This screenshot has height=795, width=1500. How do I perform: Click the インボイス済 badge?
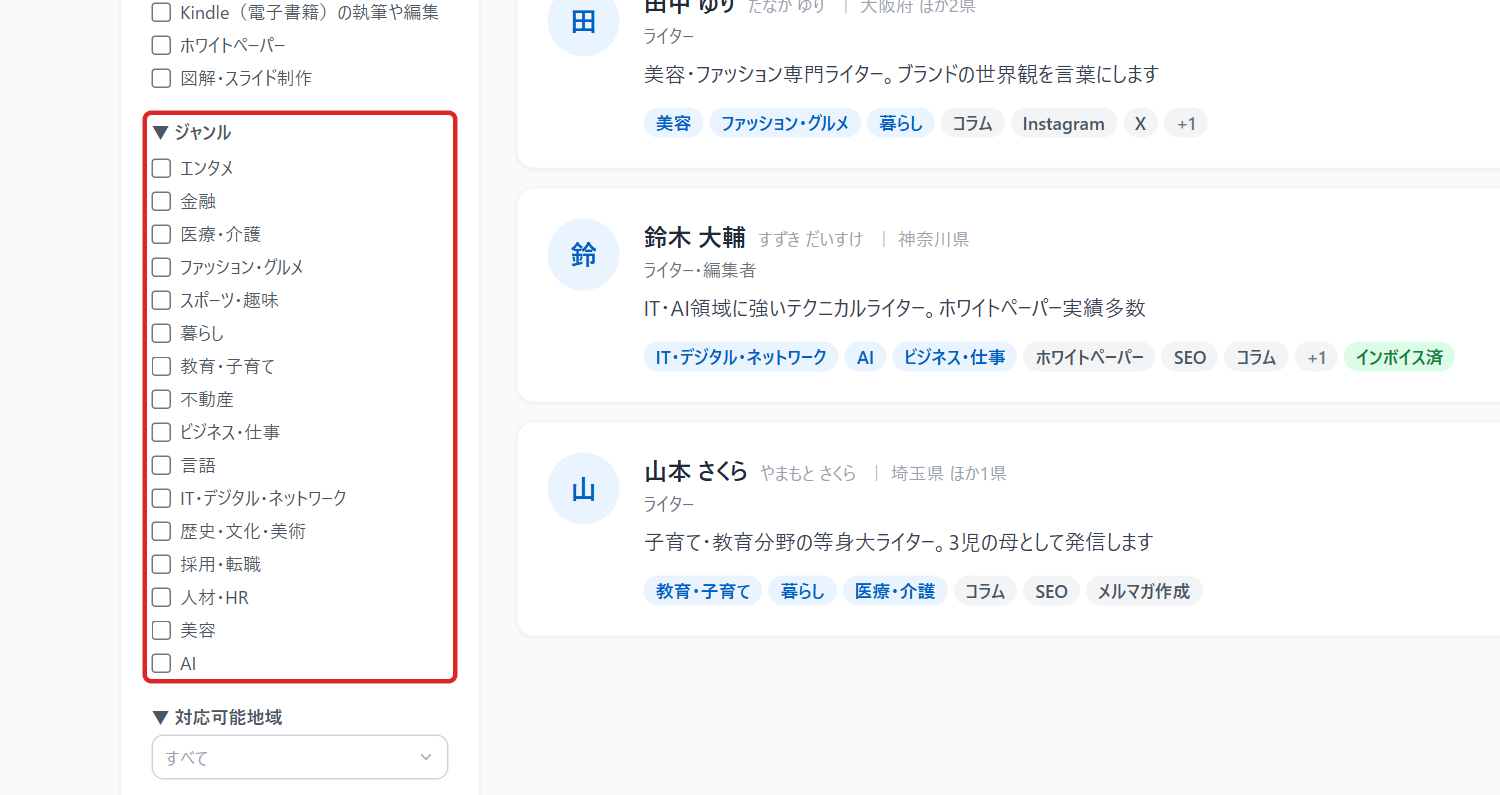pos(1399,357)
